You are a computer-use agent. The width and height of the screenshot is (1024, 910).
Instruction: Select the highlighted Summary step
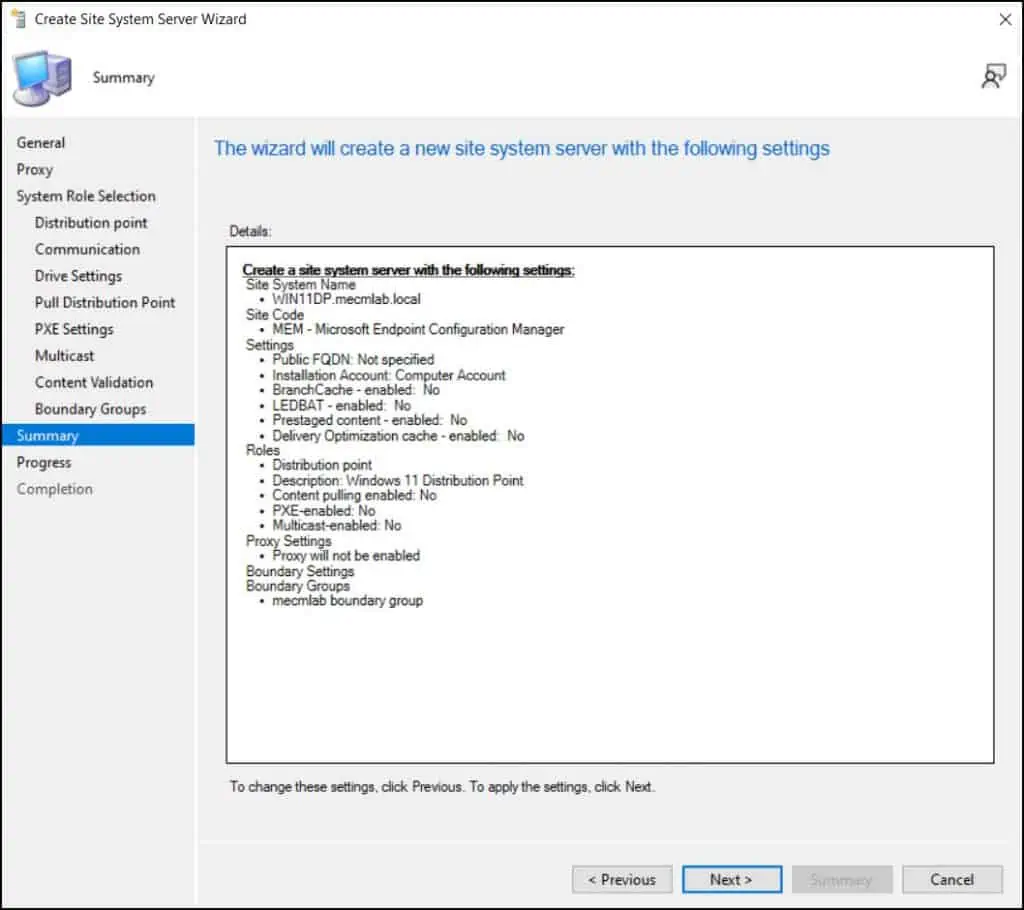pyautogui.click(x=48, y=436)
